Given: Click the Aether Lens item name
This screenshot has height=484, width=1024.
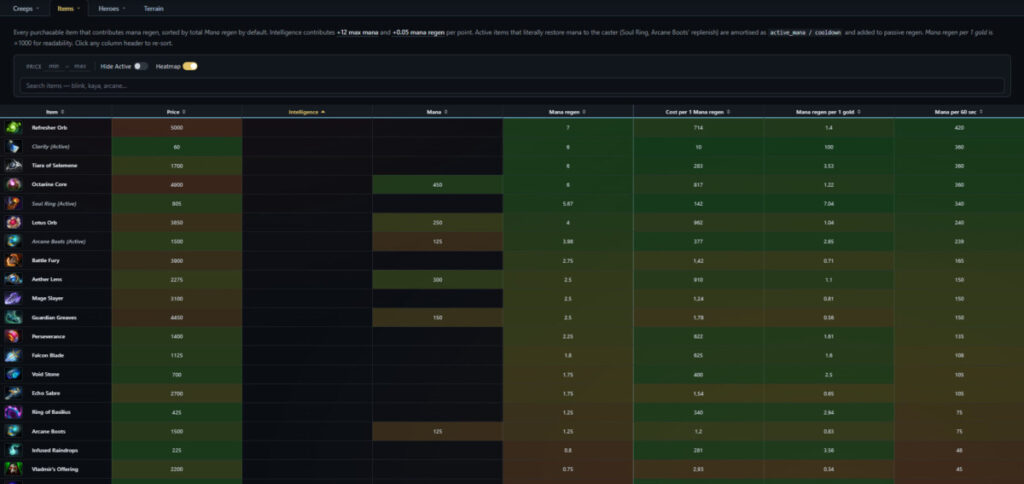Looking at the screenshot, I should [x=47, y=279].
